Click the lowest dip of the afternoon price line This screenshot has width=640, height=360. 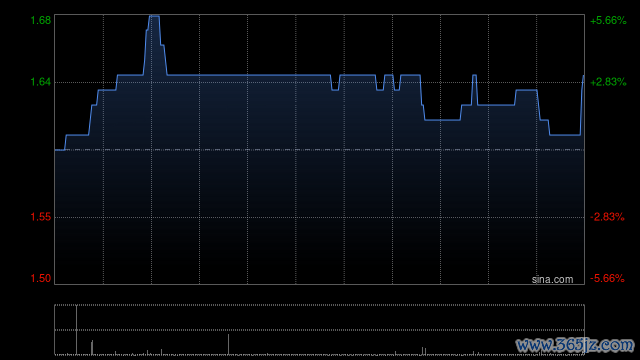(x=565, y=135)
